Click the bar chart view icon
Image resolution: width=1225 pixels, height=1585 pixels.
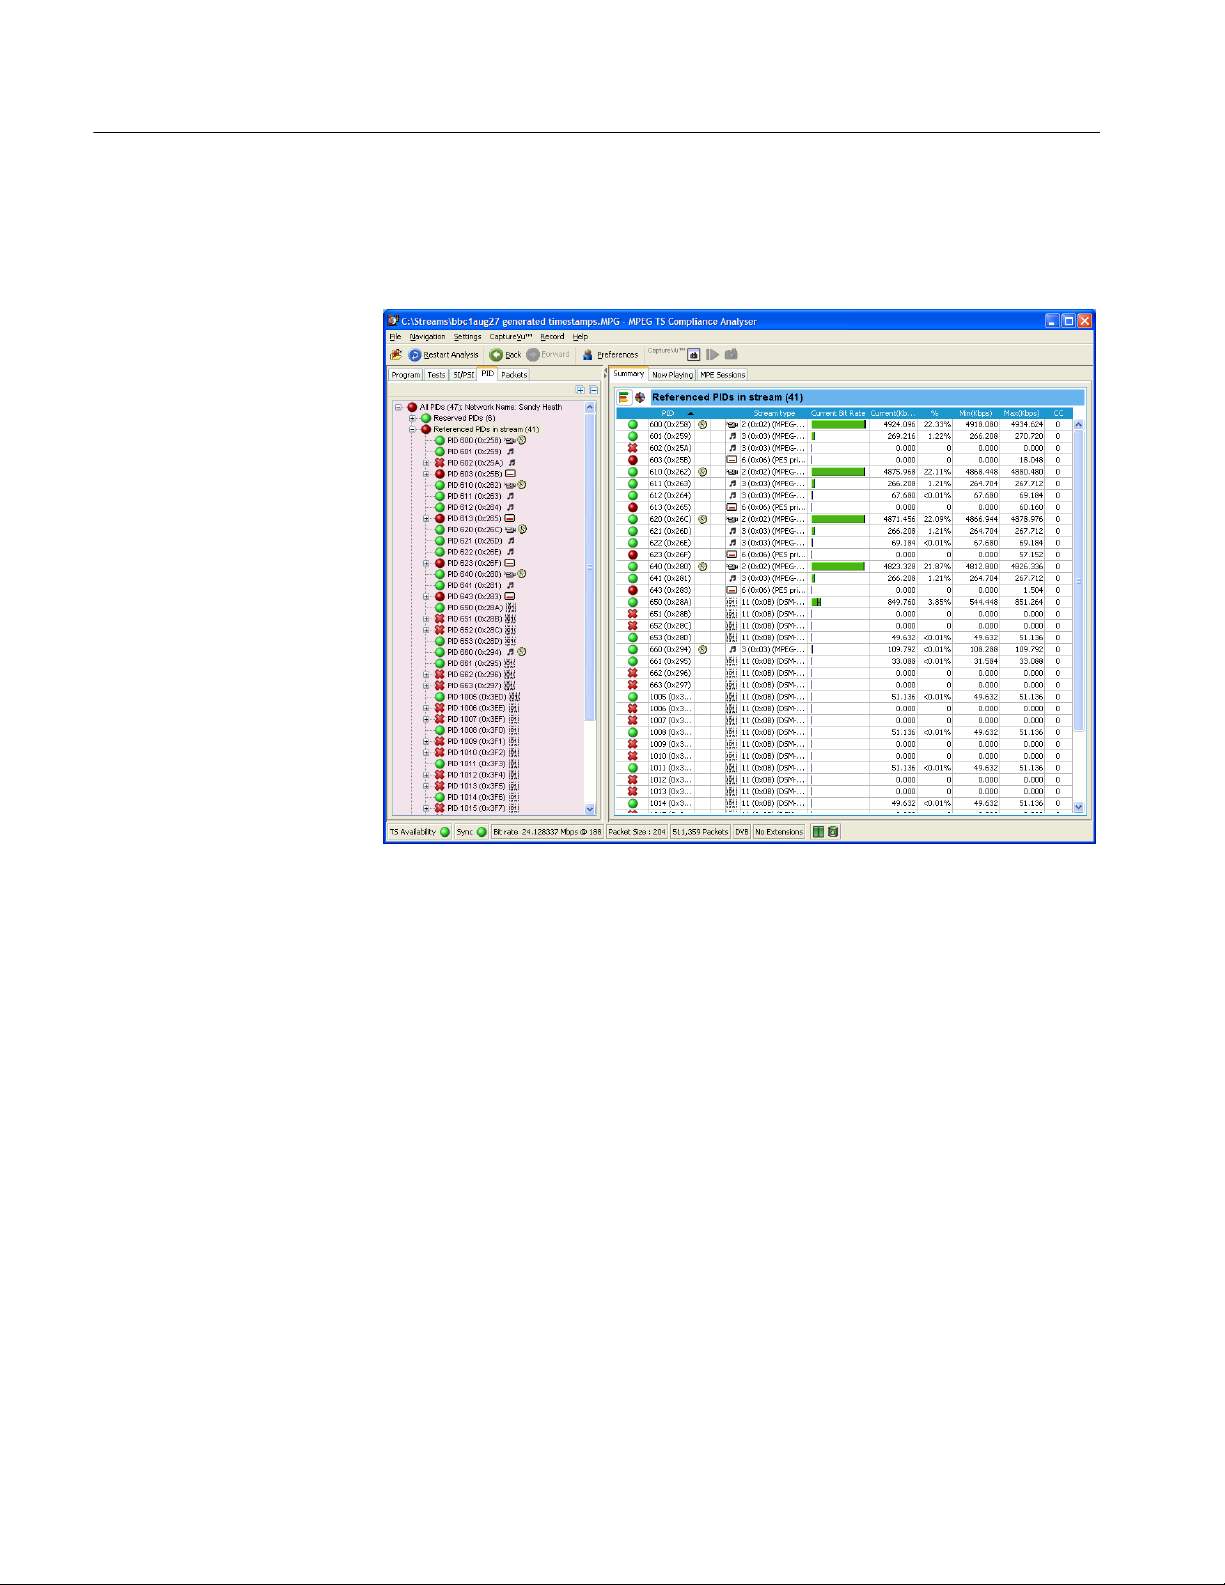coord(624,397)
